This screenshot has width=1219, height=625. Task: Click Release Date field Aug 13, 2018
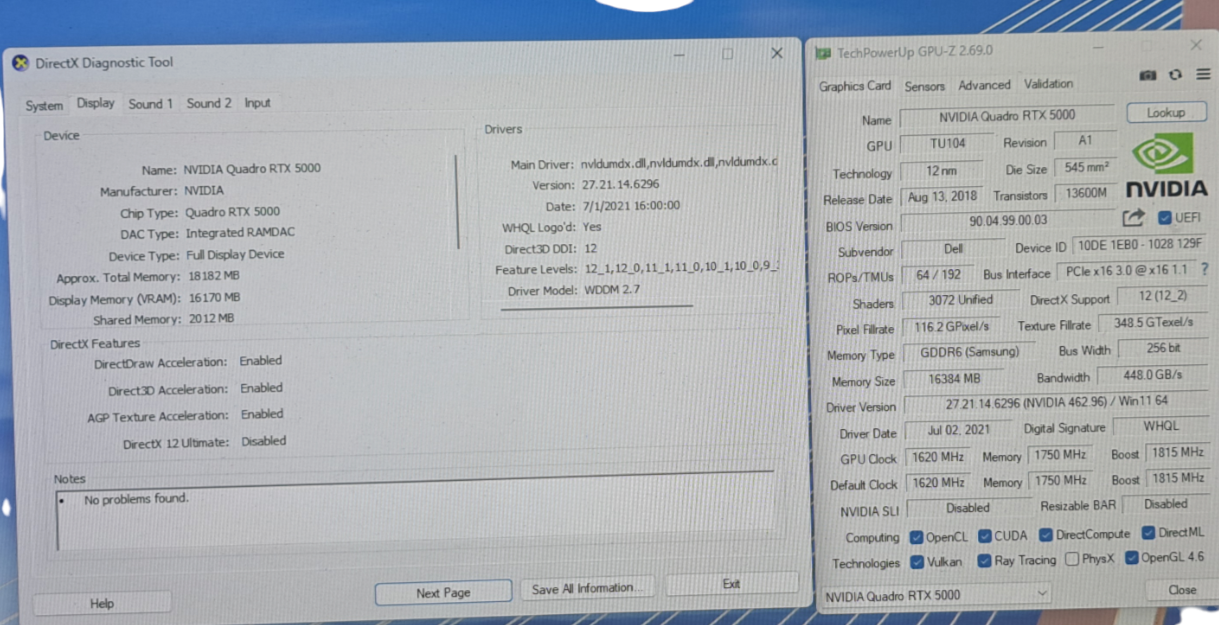943,198
